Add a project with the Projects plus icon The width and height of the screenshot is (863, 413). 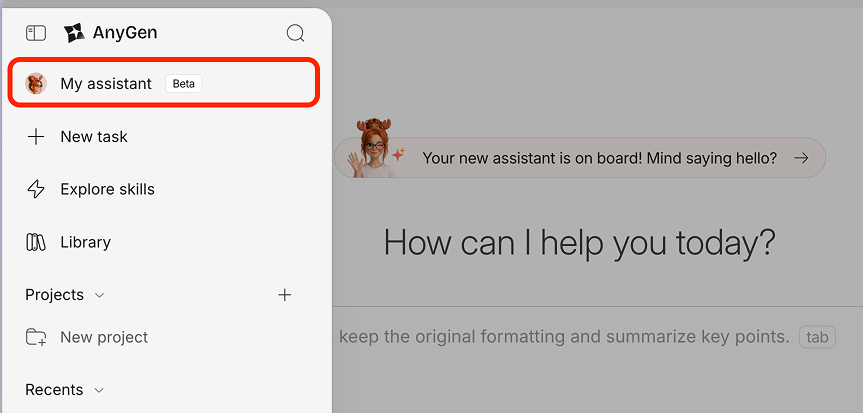[x=285, y=295]
